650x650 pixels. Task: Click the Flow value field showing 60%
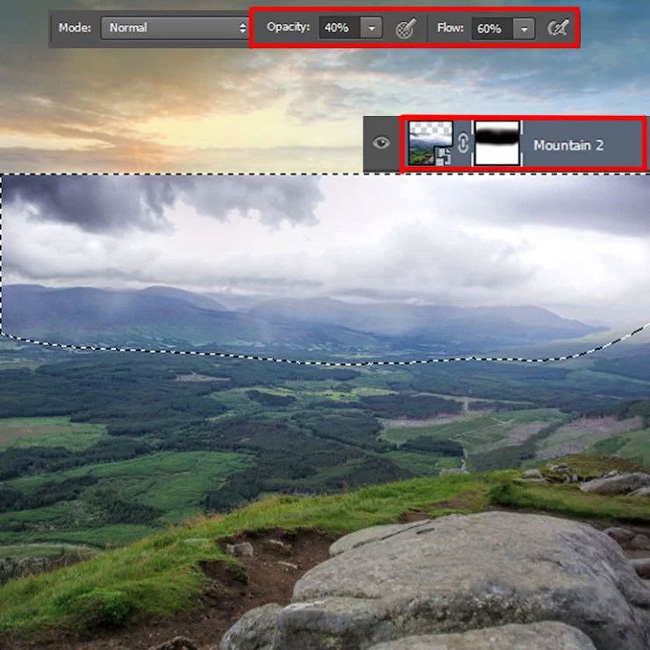(492, 29)
